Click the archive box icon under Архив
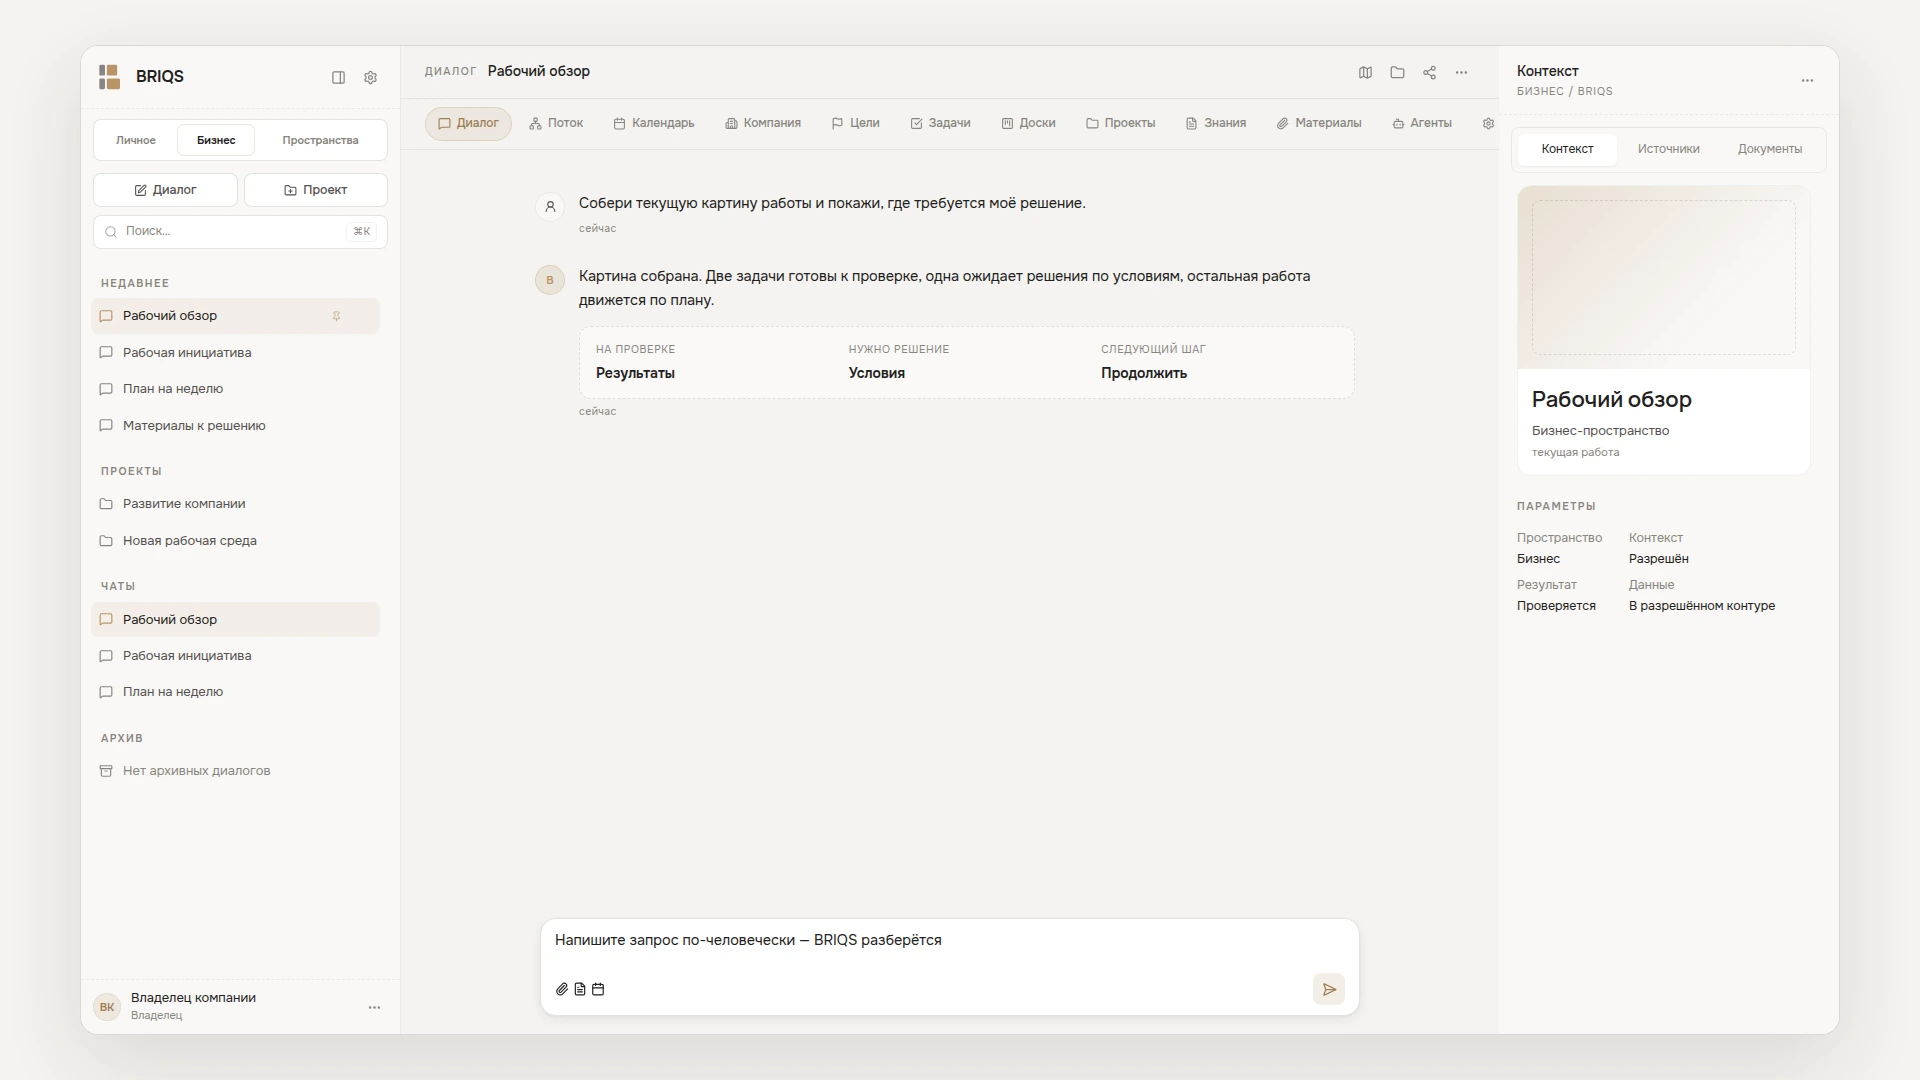1920x1080 pixels. (106, 771)
